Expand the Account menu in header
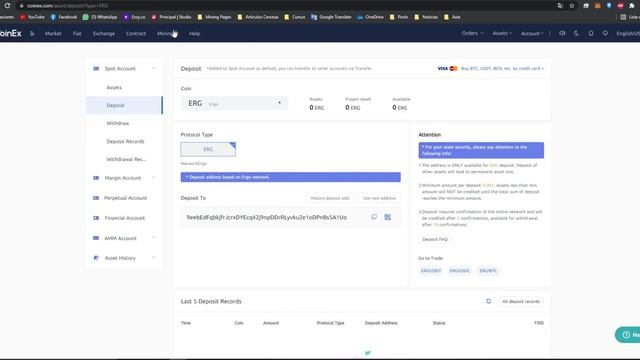The image size is (640, 360). [x=532, y=33]
